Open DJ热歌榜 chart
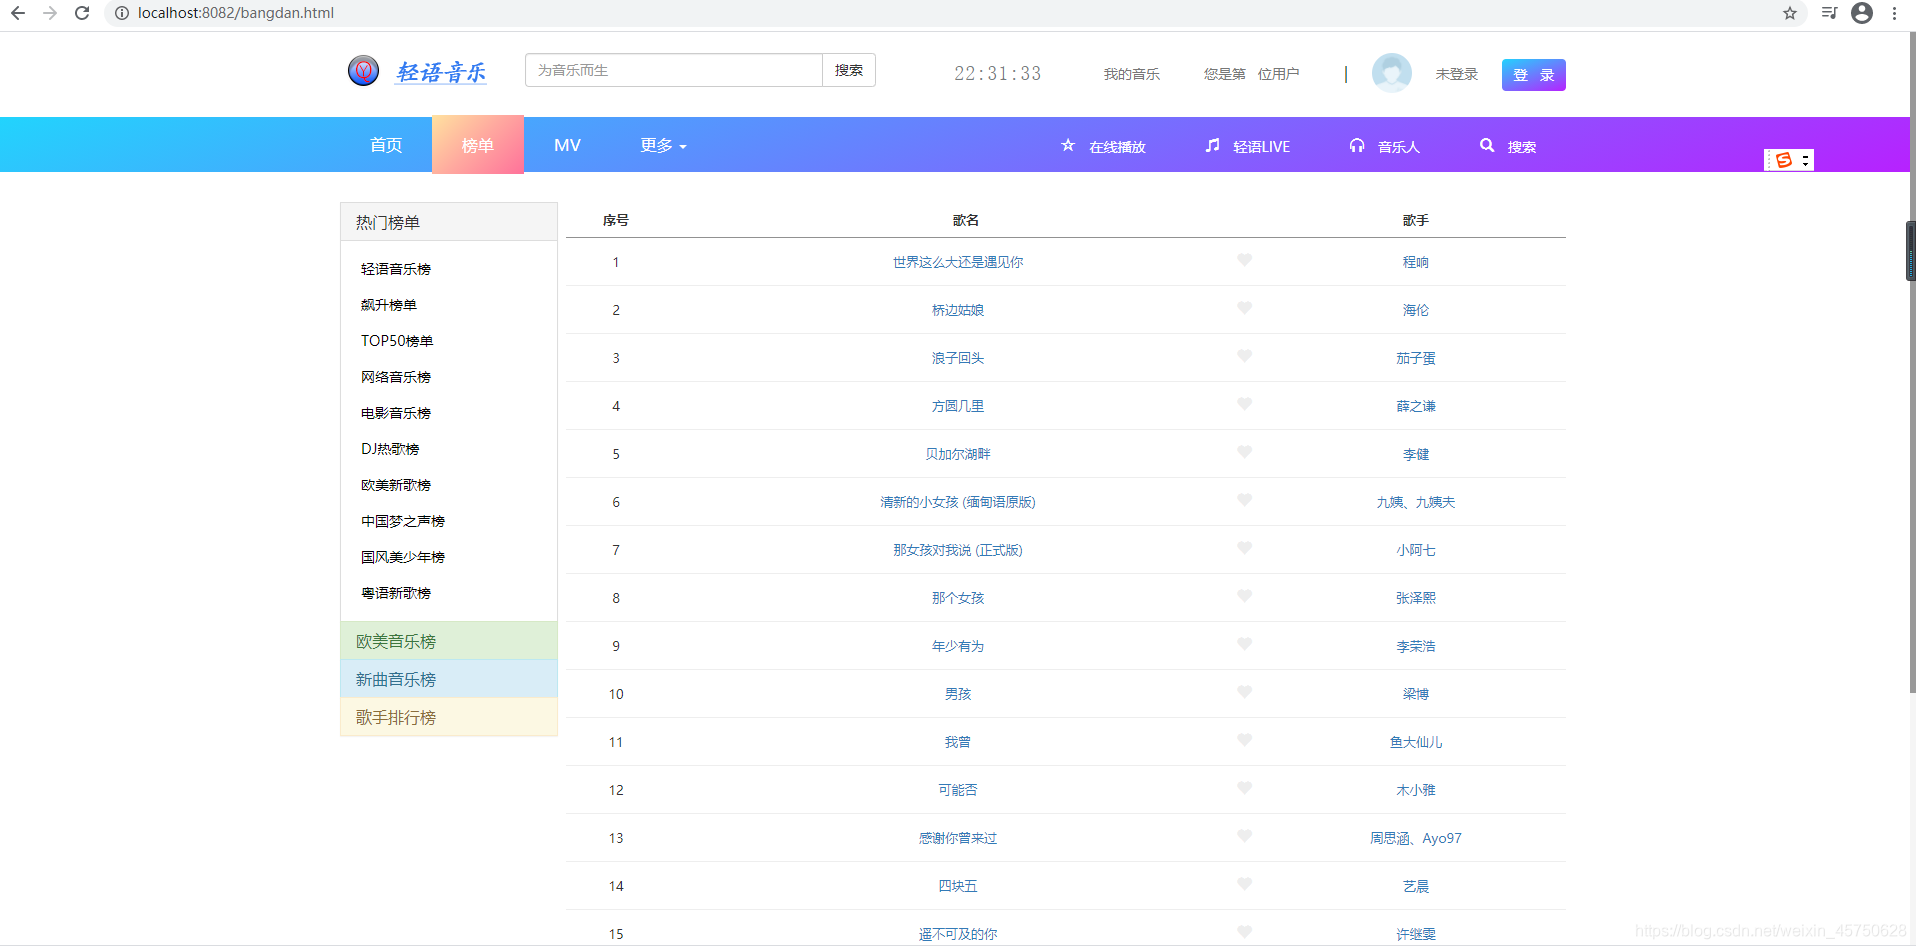This screenshot has width=1916, height=949. coord(390,449)
